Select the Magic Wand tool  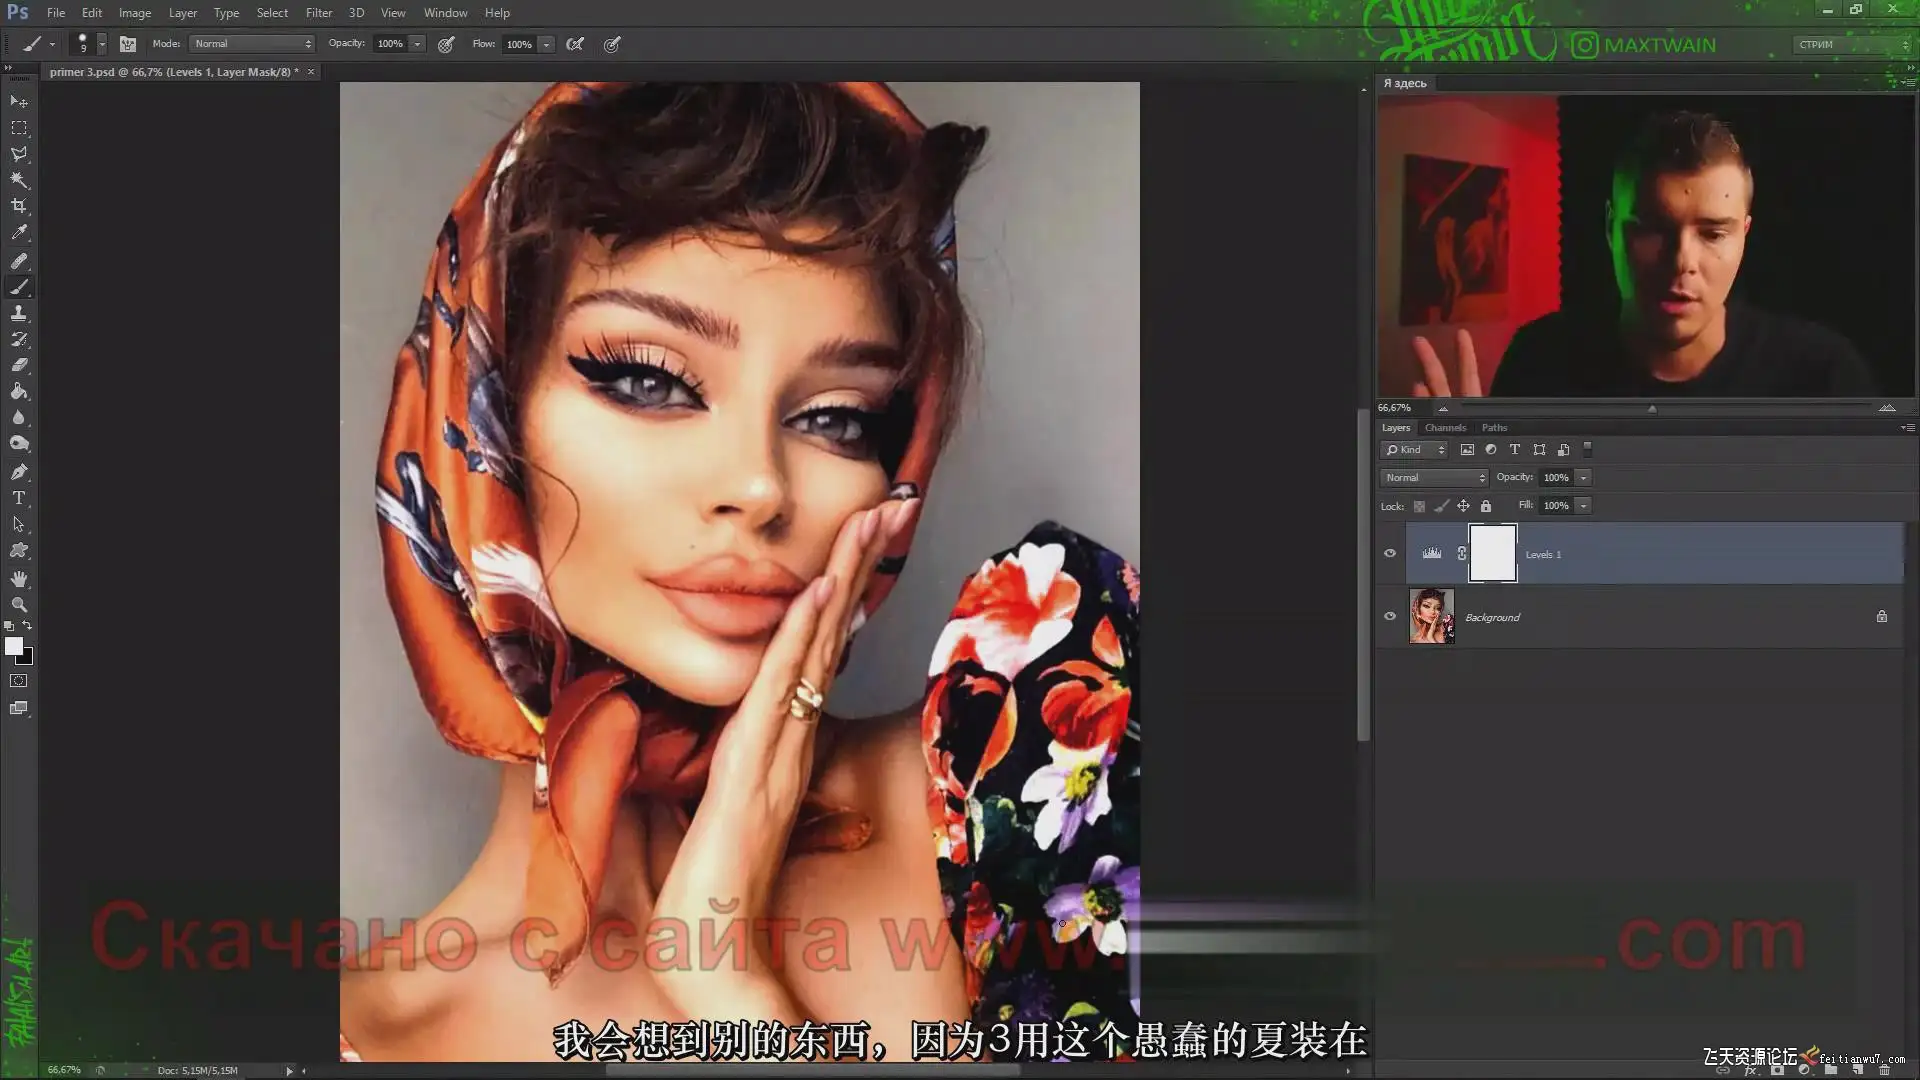(x=19, y=180)
